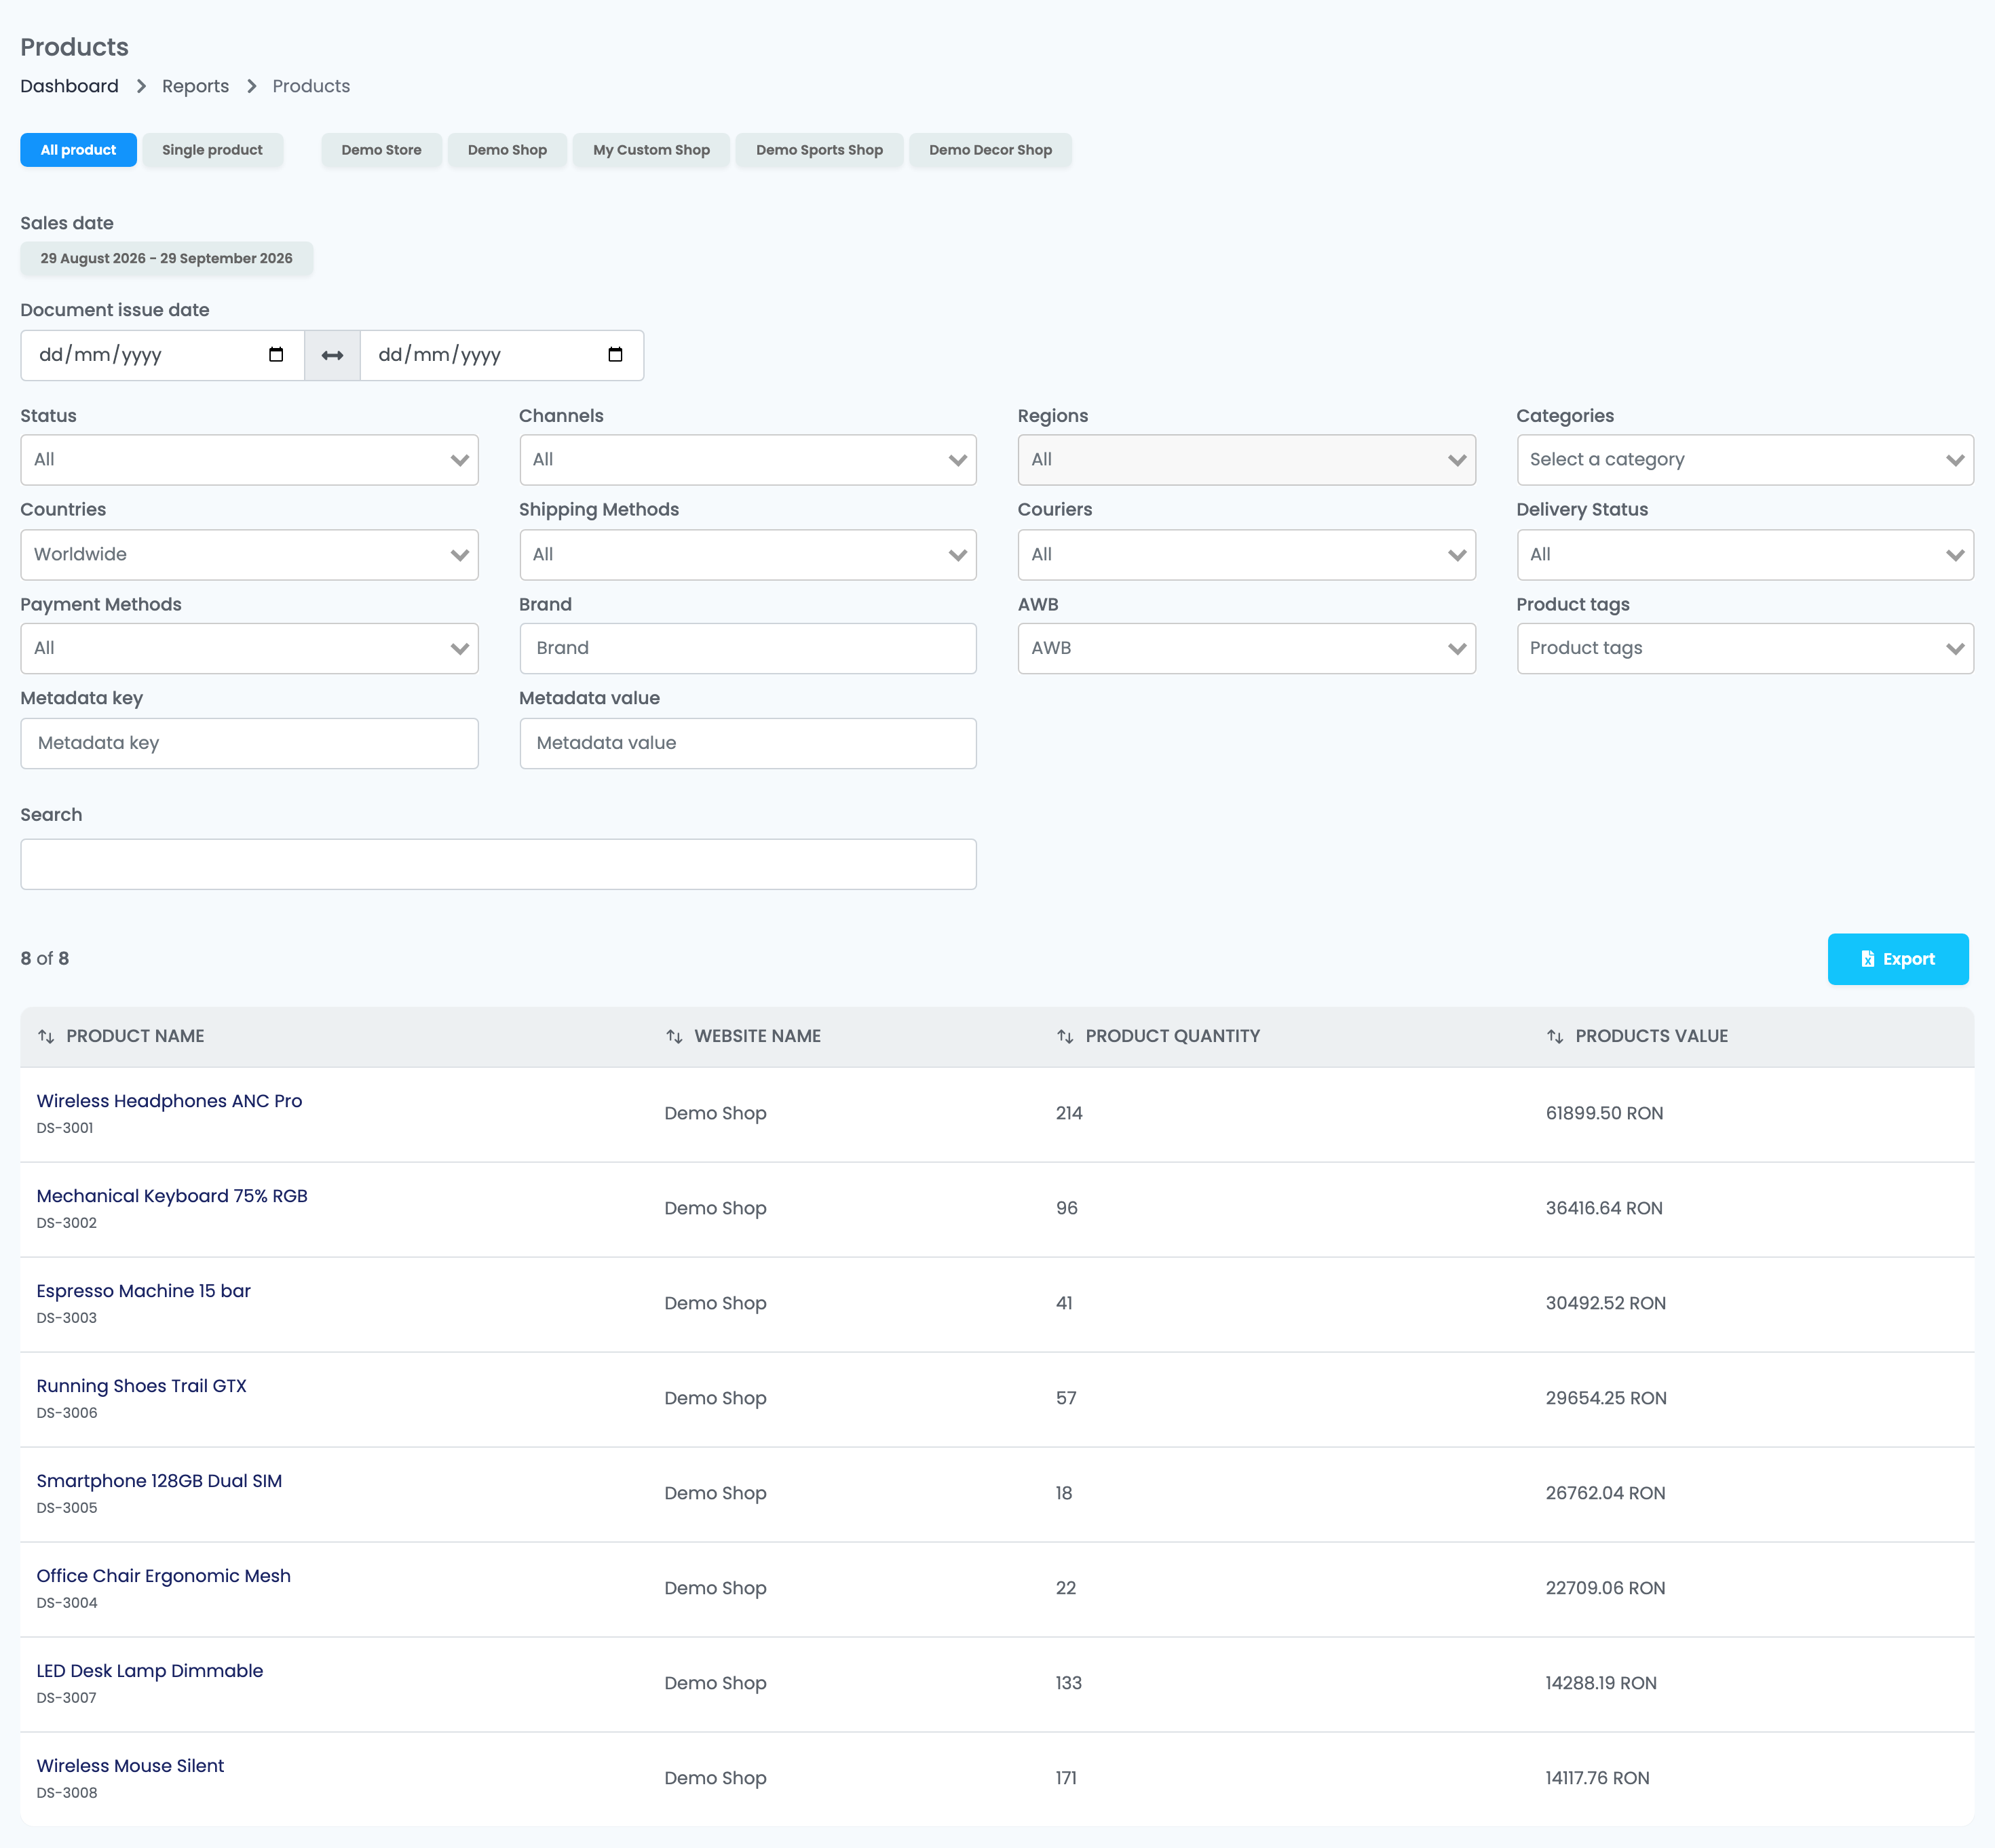Click breadcrumb chevron after Dashboard
The height and width of the screenshot is (1848, 1995).
click(141, 86)
